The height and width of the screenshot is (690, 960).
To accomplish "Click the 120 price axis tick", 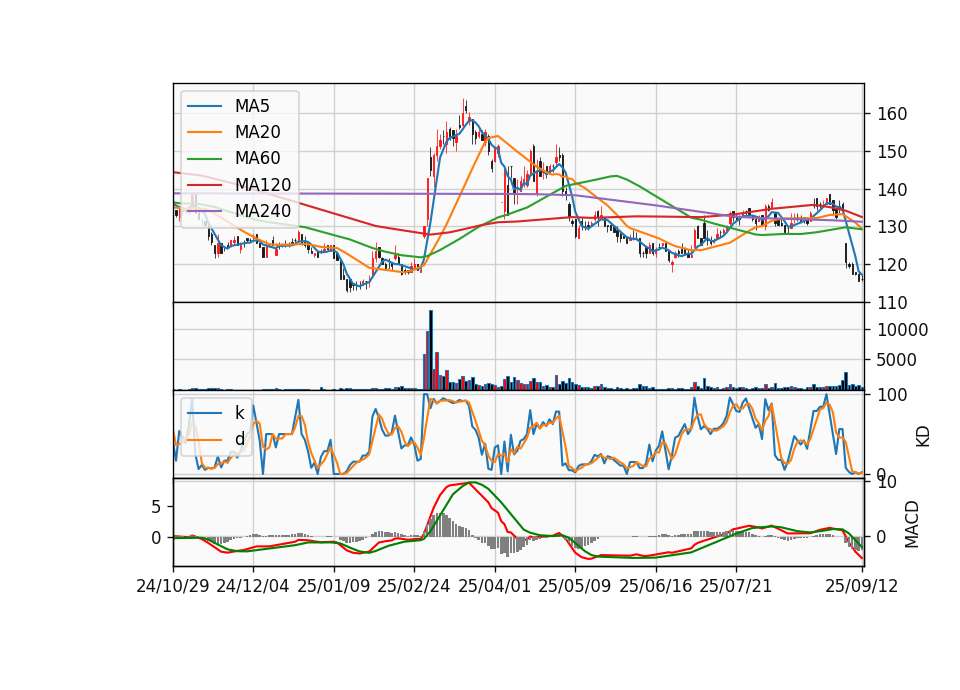I will 892,265.
